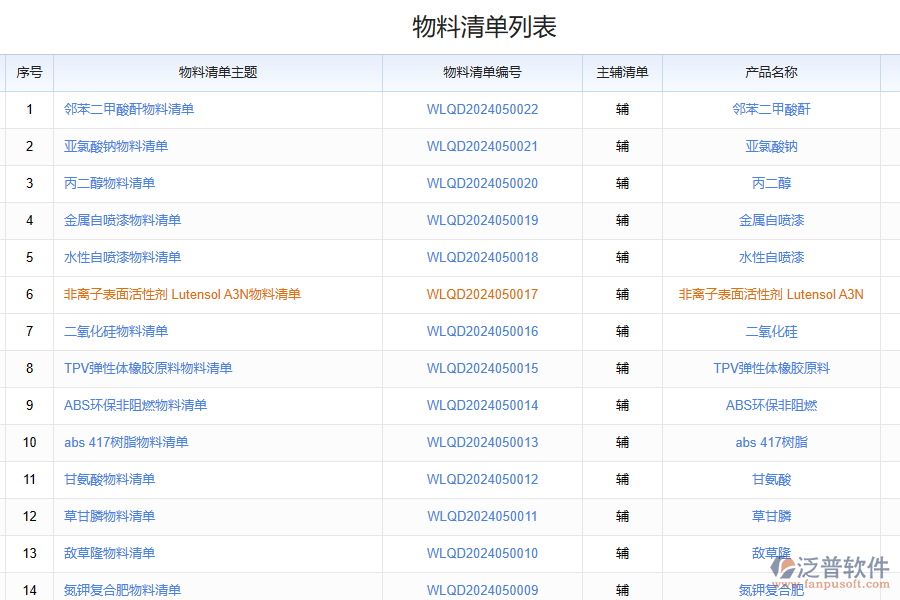This screenshot has height=600, width=900.
Task: Open the 水性自喷漆物料清单 entry
Action: 122,257
